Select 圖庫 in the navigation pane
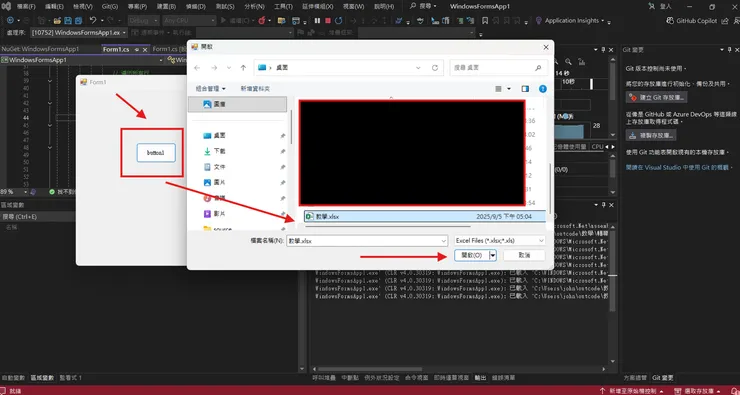The width and height of the screenshot is (740, 395). click(237, 104)
